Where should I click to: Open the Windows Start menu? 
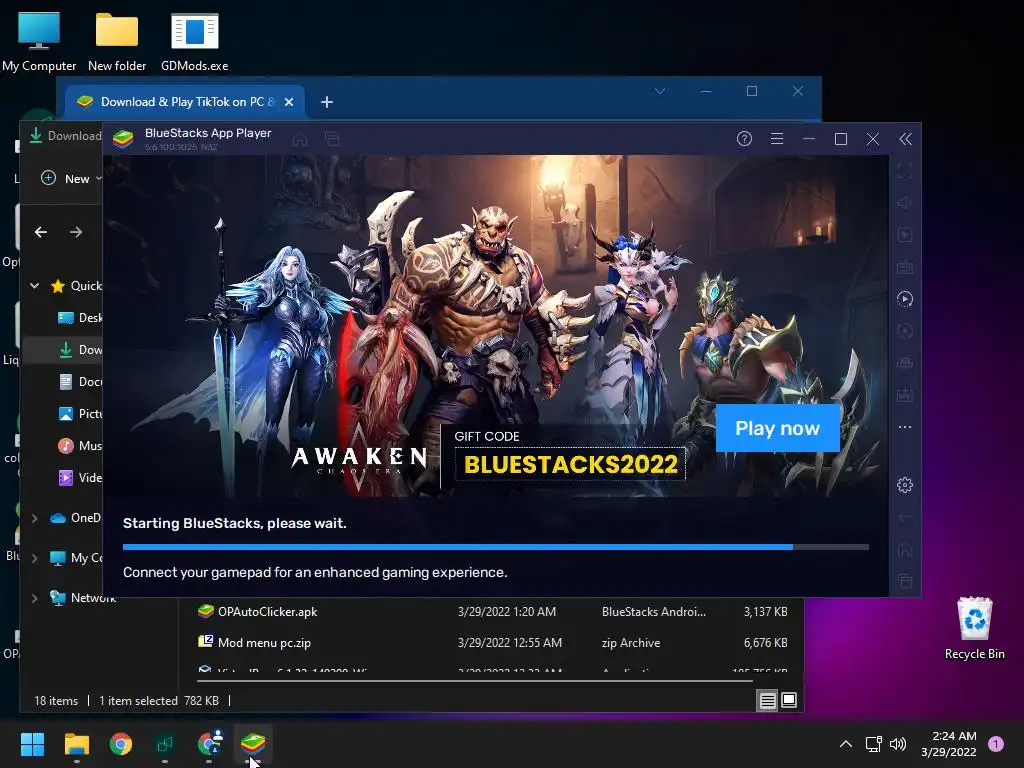32,744
